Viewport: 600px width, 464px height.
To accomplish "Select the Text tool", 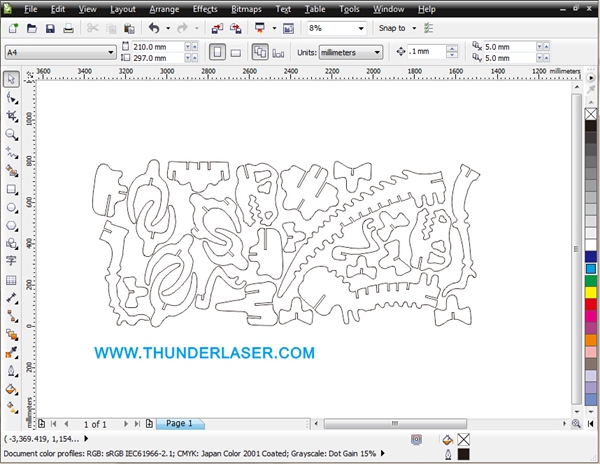I will [x=11, y=261].
